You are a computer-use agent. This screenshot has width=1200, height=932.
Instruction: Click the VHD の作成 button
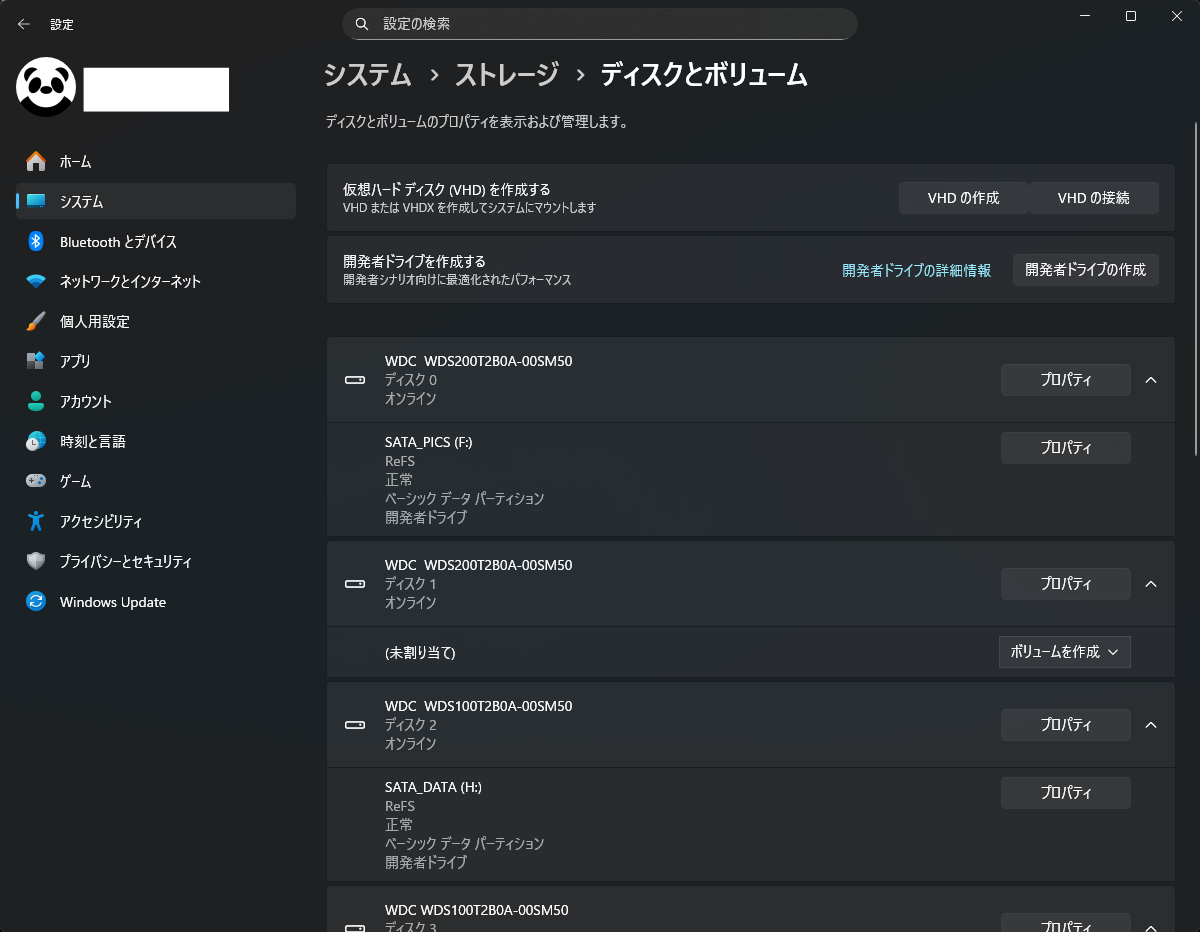pos(963,198)
